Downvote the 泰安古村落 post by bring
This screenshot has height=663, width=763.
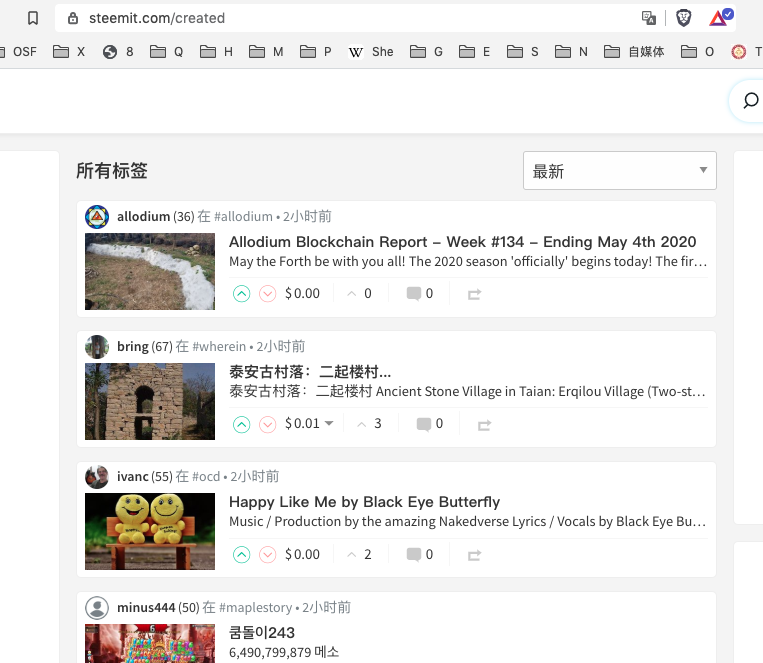click(268, 424)
